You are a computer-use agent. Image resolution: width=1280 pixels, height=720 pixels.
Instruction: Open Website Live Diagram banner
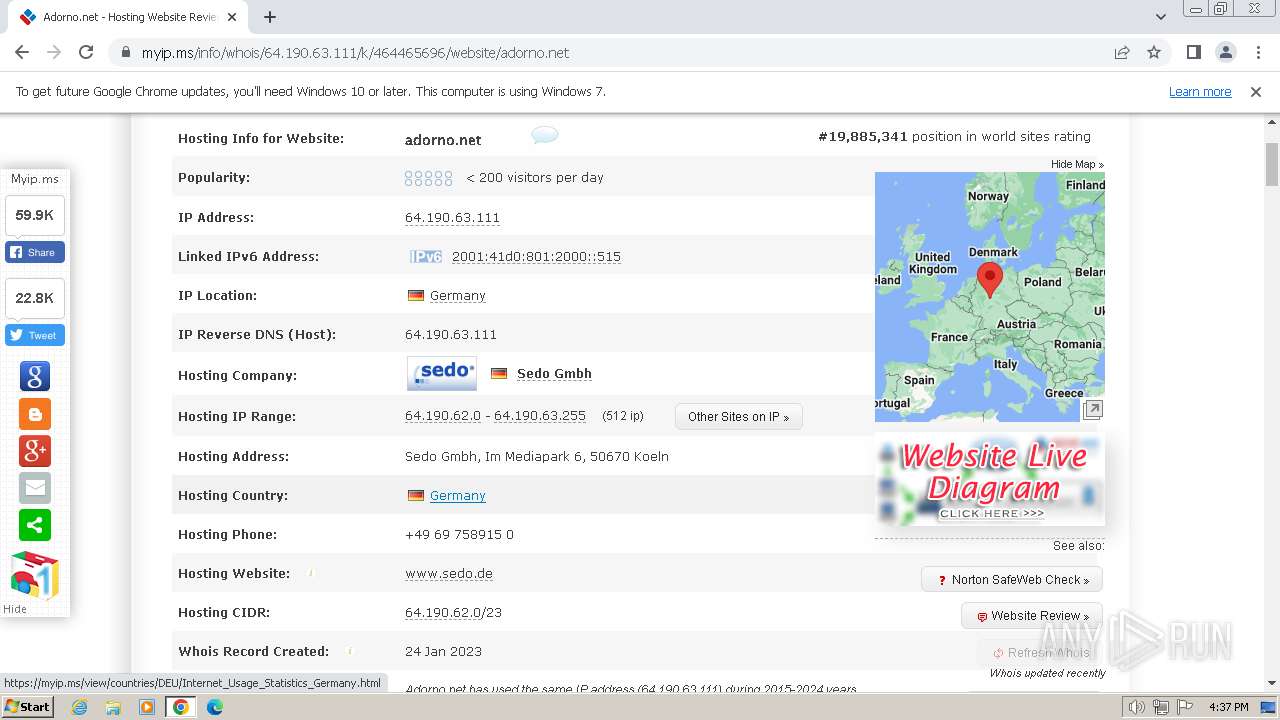tap(990, 480)
